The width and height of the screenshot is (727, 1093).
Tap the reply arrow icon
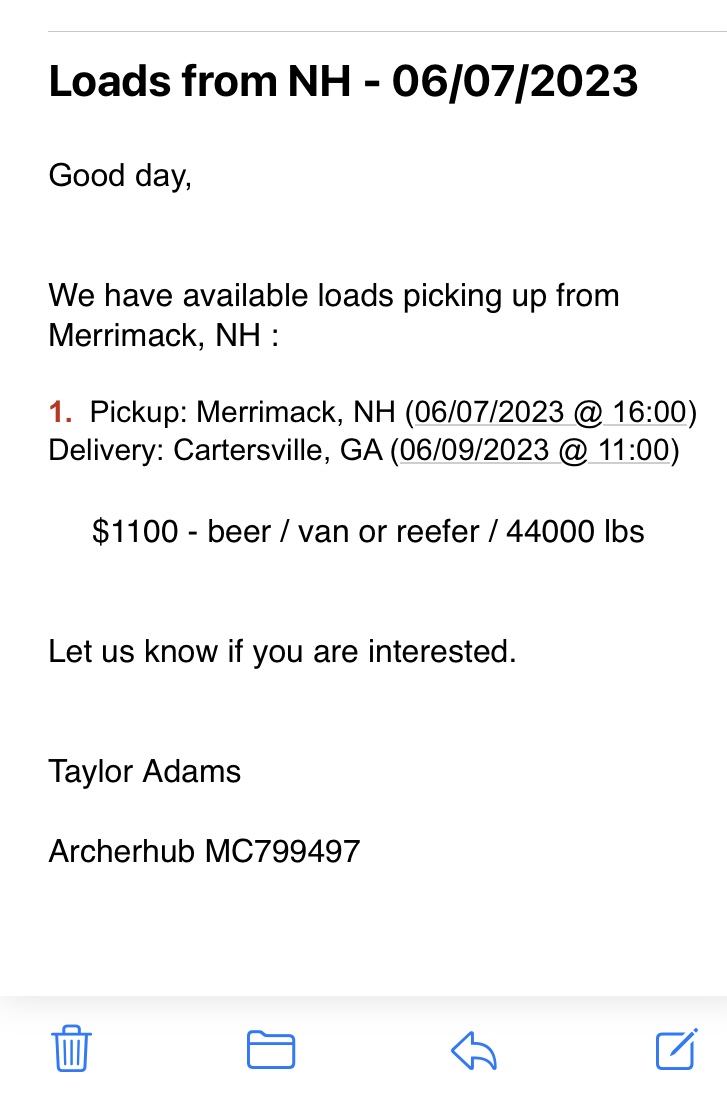(x=473, y=1050)
